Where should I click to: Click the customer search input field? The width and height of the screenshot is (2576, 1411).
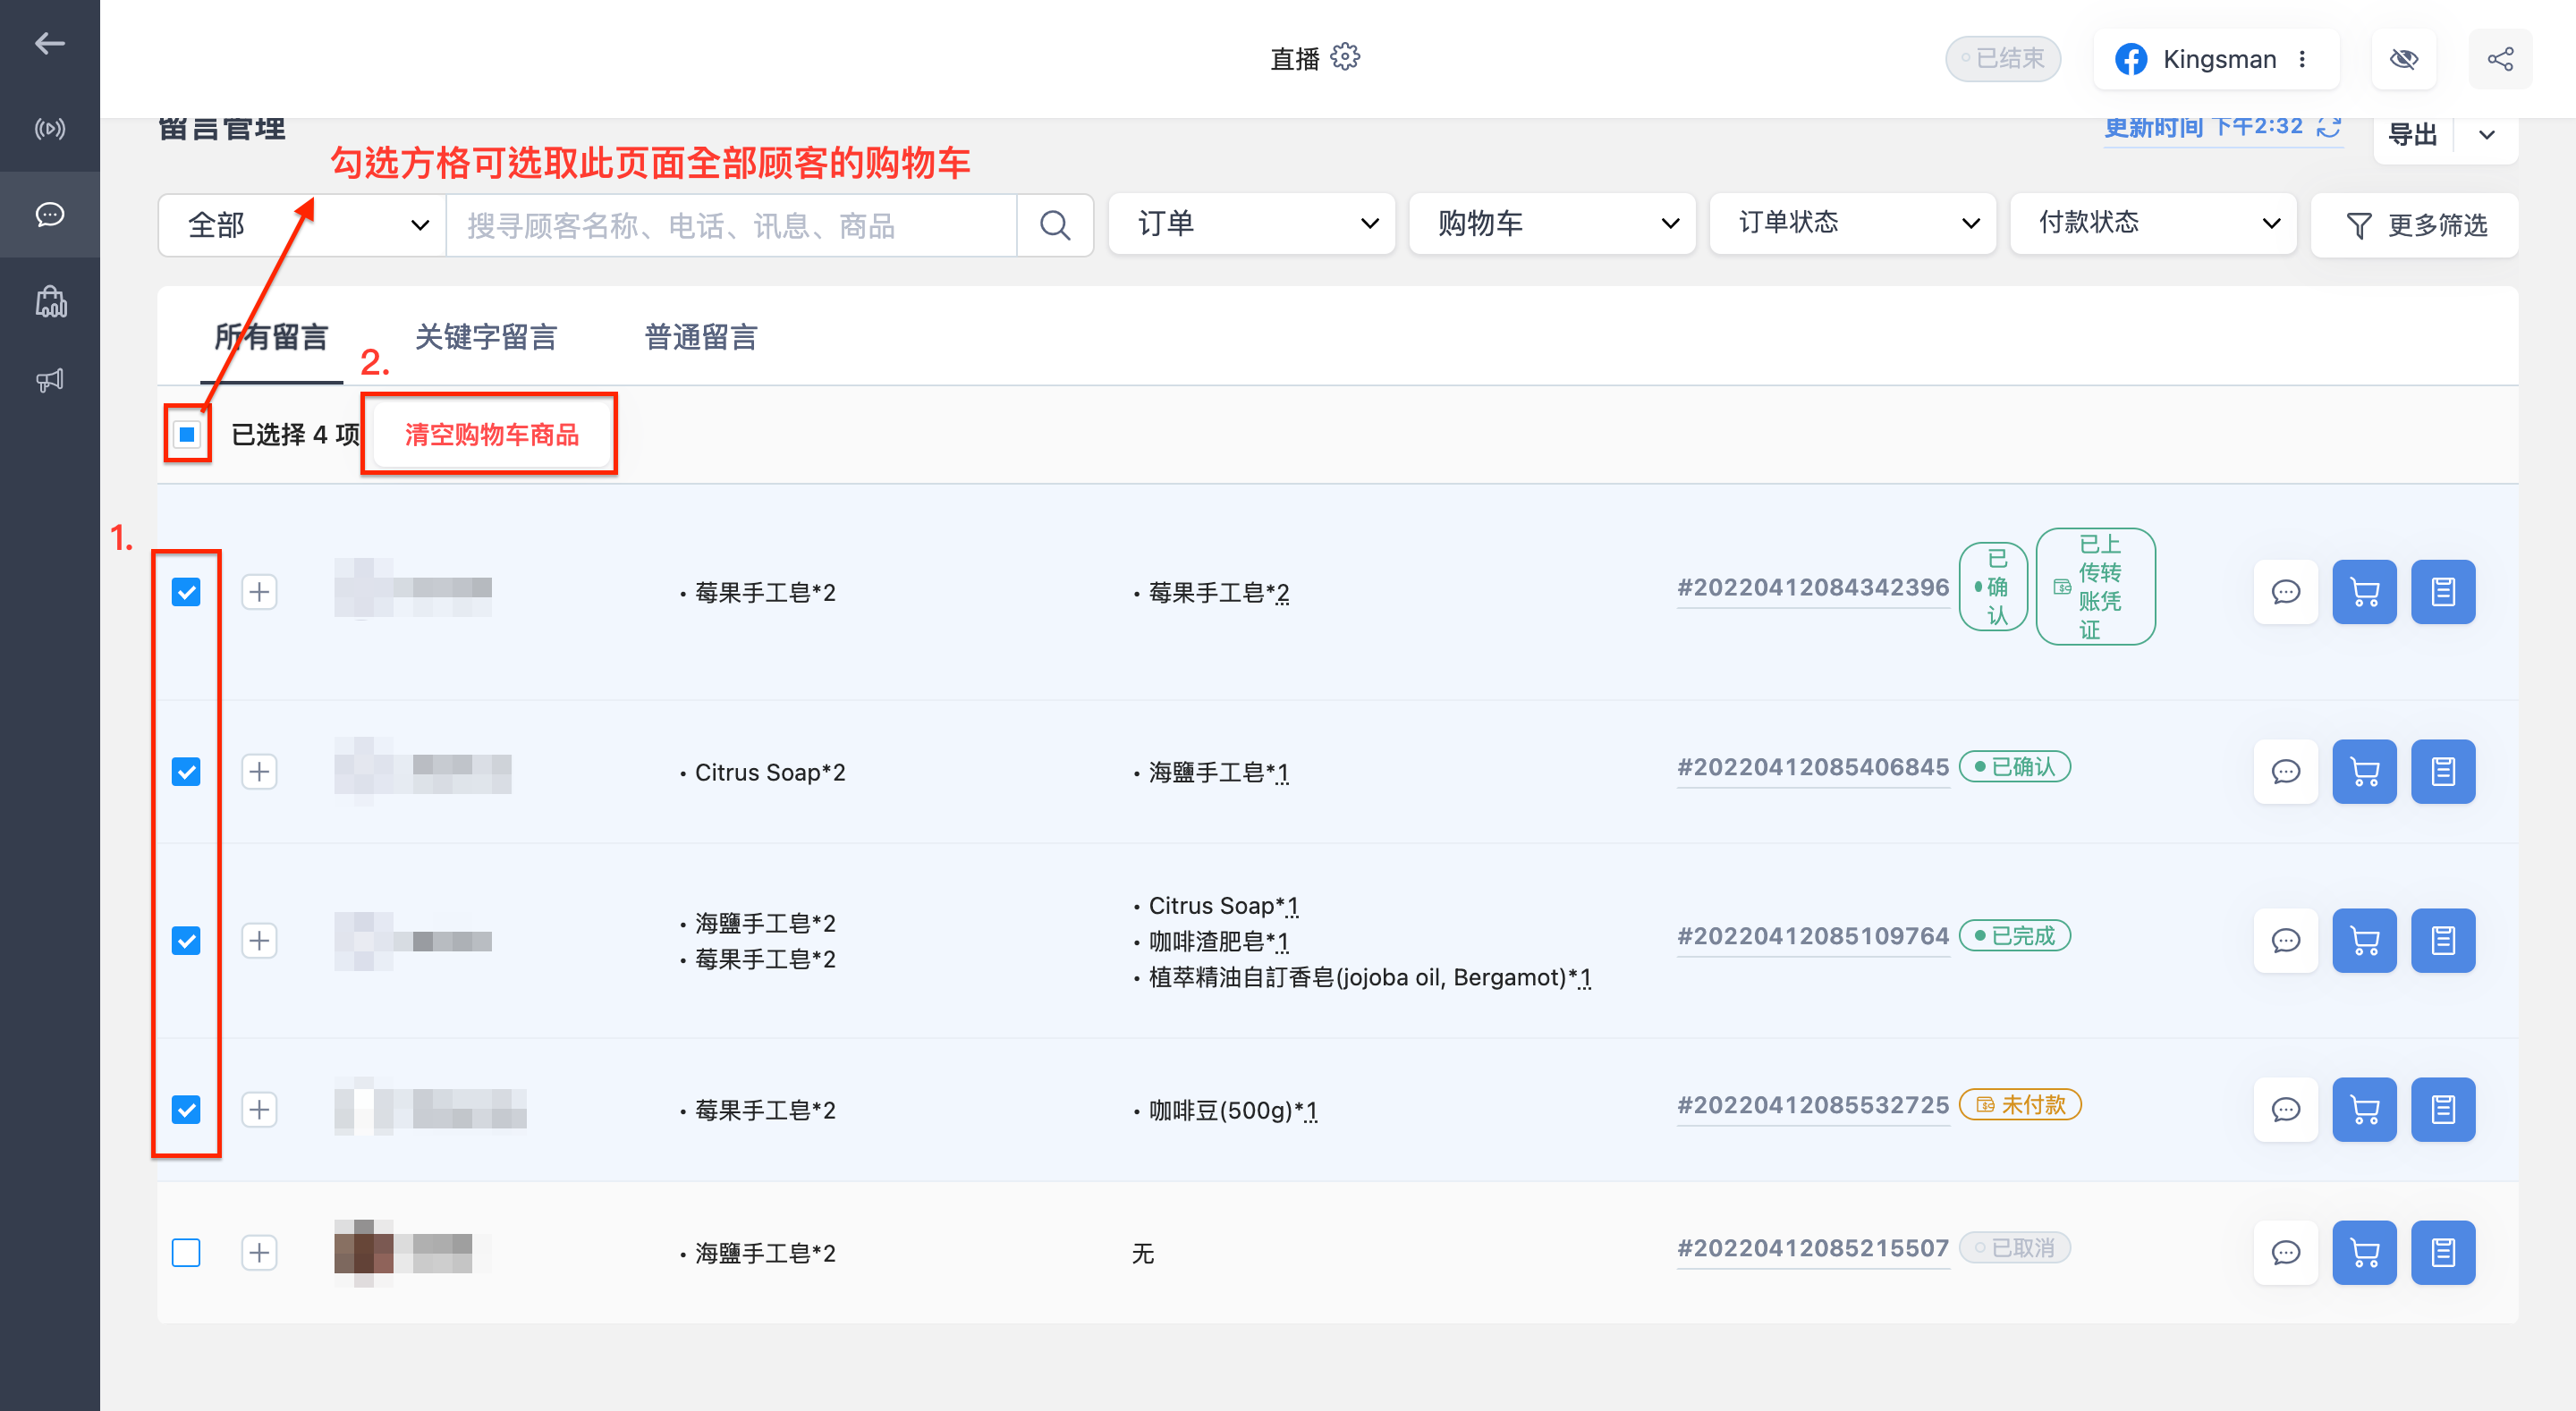point(731,225)
